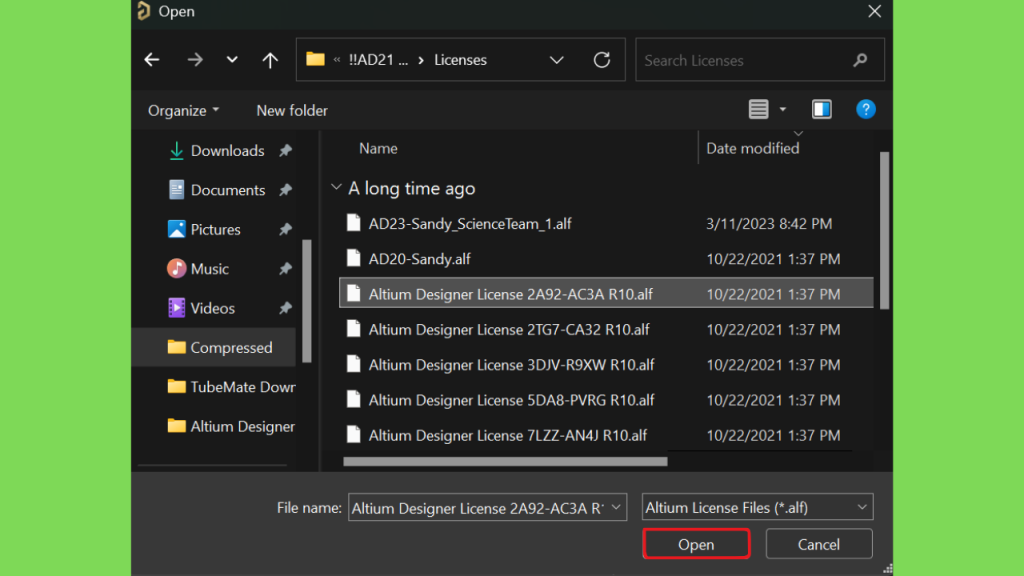Image resolution: width=1024 pixels, height=576 pixels.
Task: Sort by Date modified column header
Action: [752, 148]
